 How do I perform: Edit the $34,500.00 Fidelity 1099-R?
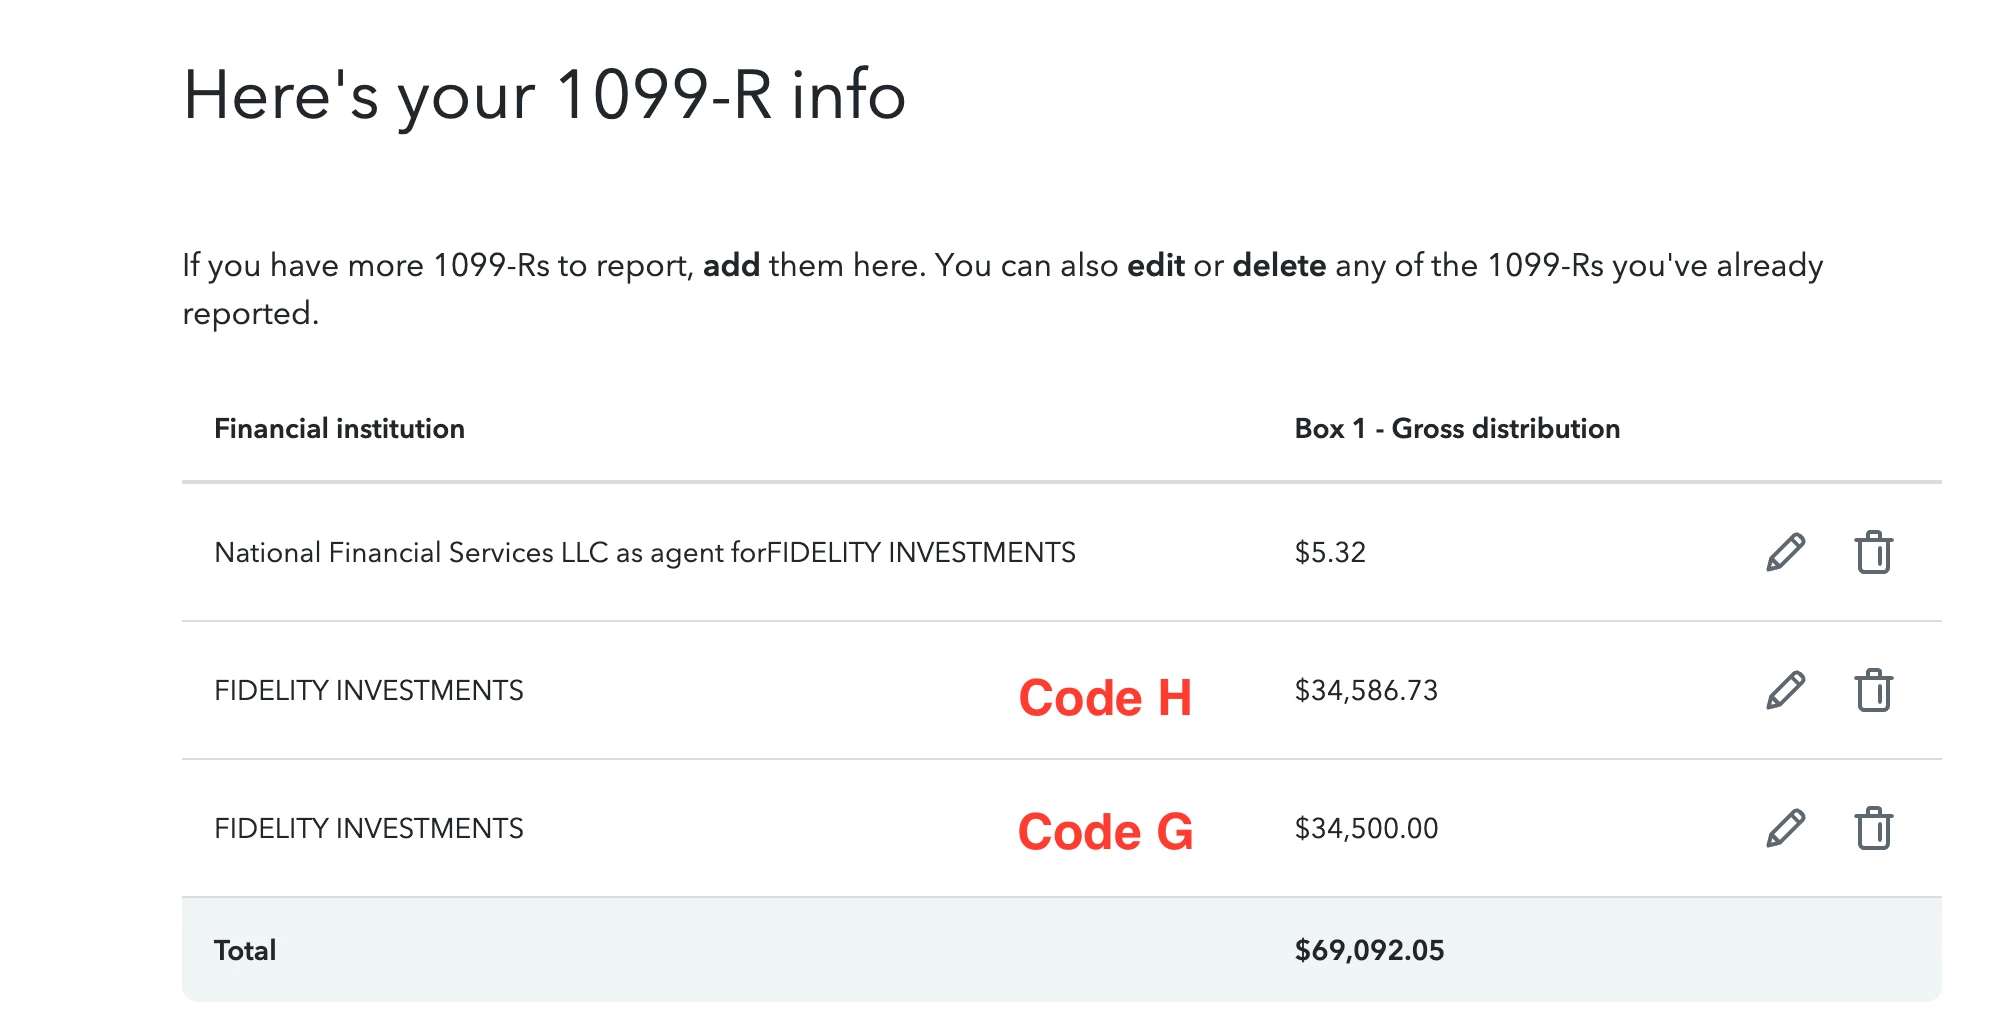point(1785,828)
